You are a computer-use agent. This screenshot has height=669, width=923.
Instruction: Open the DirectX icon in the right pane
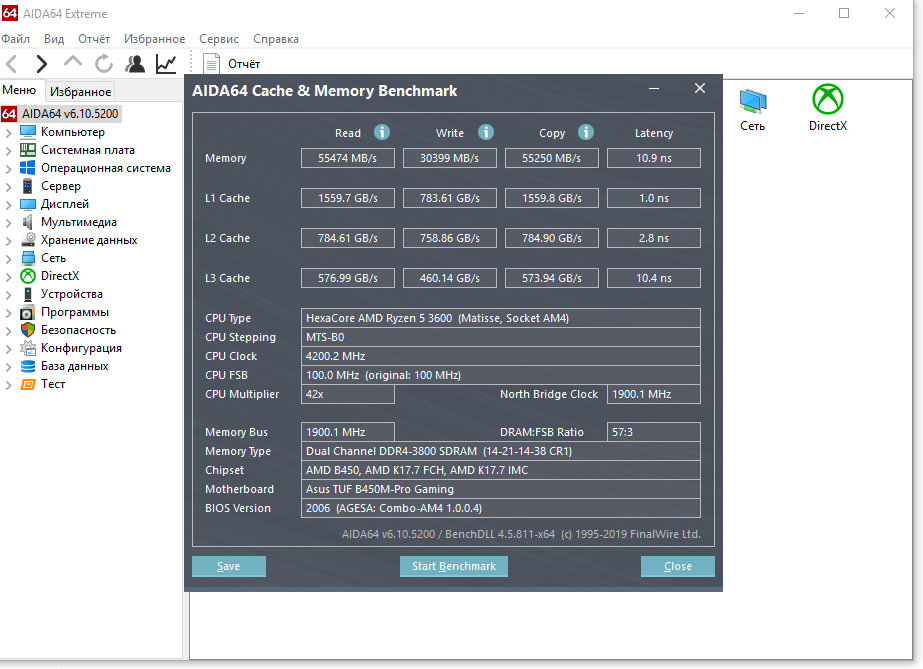828,108
